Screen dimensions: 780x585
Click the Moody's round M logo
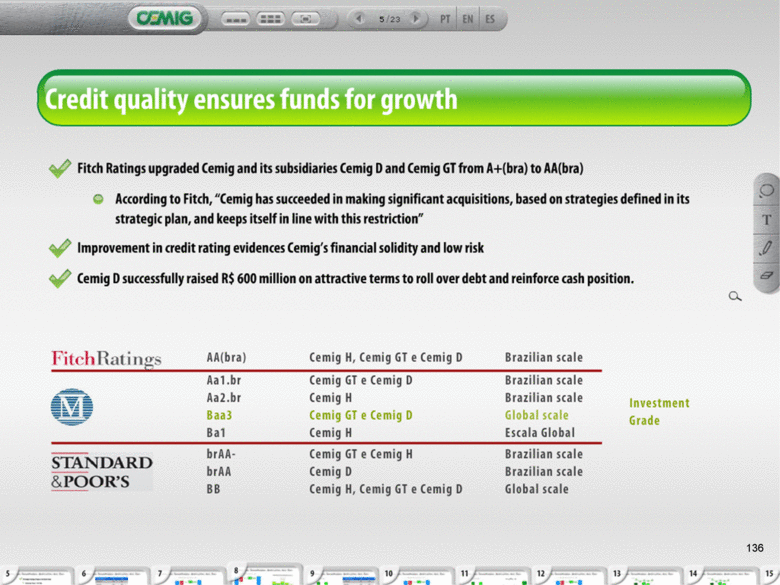pos(72,407)
